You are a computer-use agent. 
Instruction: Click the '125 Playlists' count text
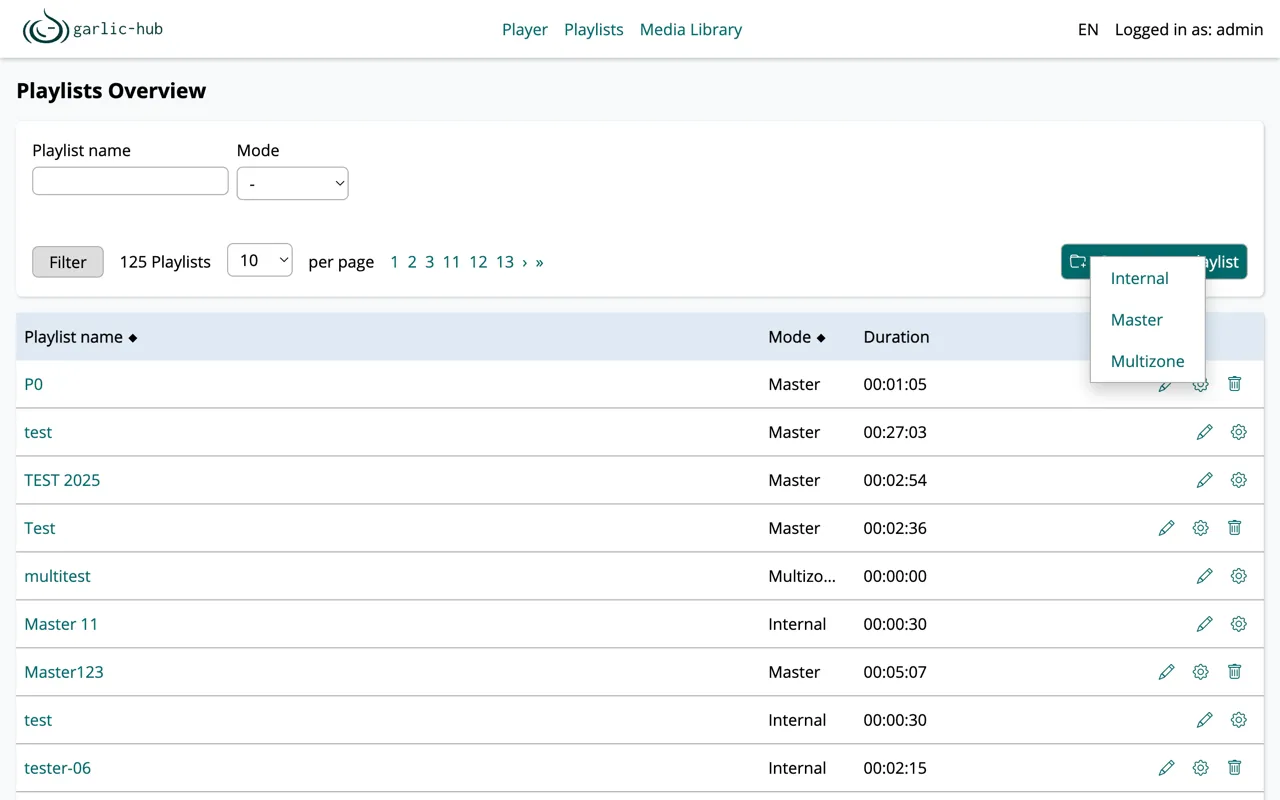(165, 262)
